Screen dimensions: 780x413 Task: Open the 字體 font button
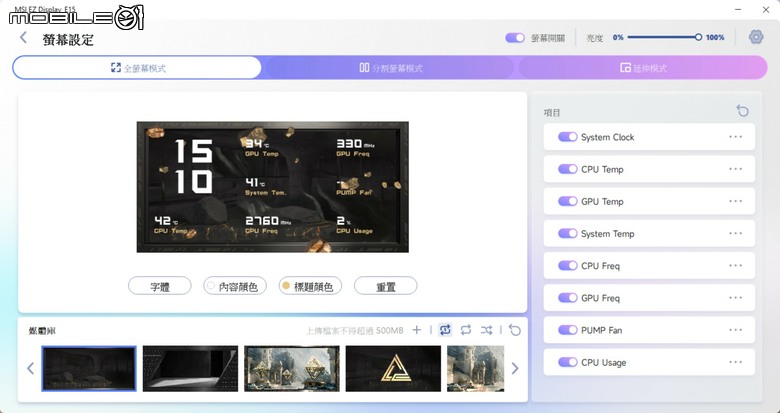[160, 286]
